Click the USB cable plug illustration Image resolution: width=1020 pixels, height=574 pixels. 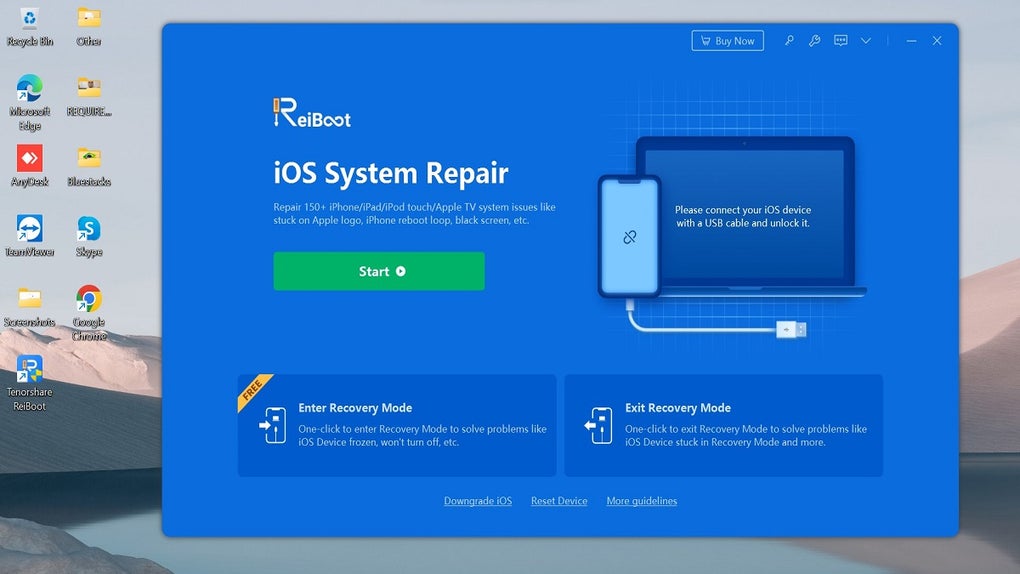pos(790,330)
